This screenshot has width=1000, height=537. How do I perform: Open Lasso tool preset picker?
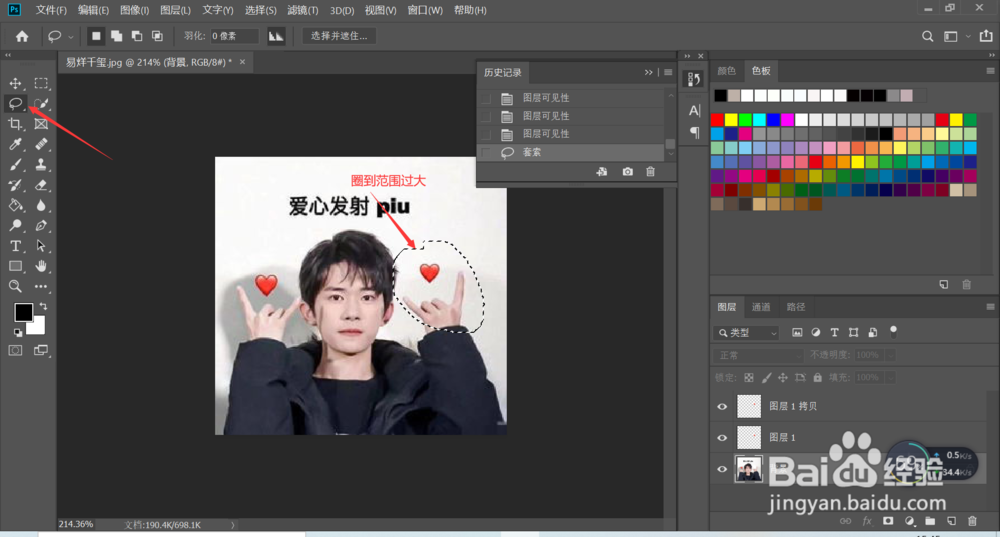tap(70, 36)
